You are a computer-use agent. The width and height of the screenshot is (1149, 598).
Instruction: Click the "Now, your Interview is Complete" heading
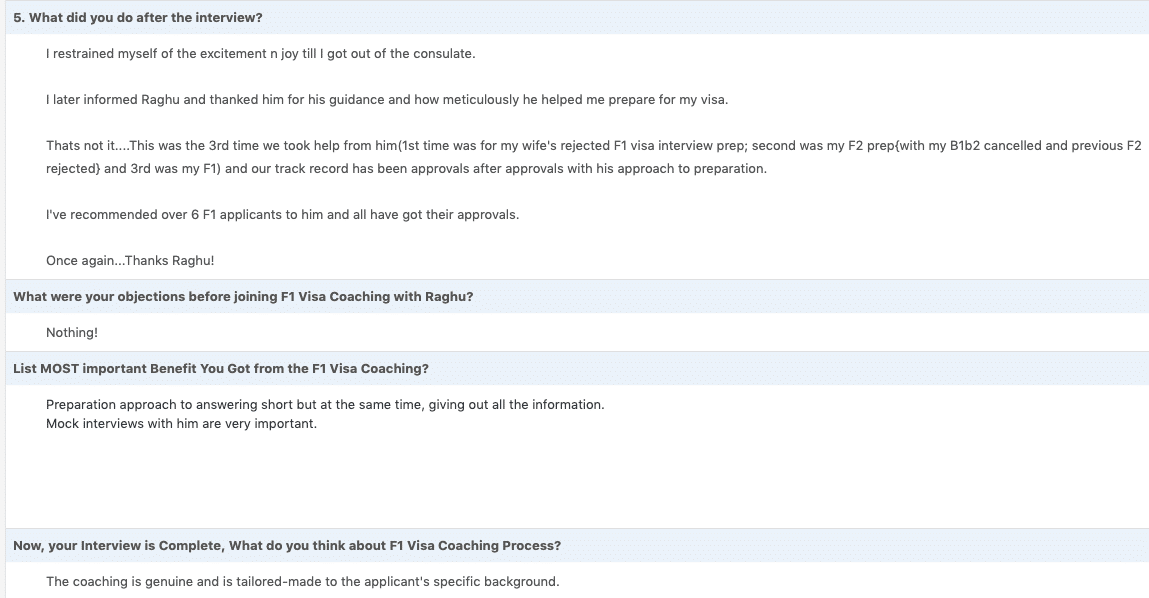(x=287, y=546)
